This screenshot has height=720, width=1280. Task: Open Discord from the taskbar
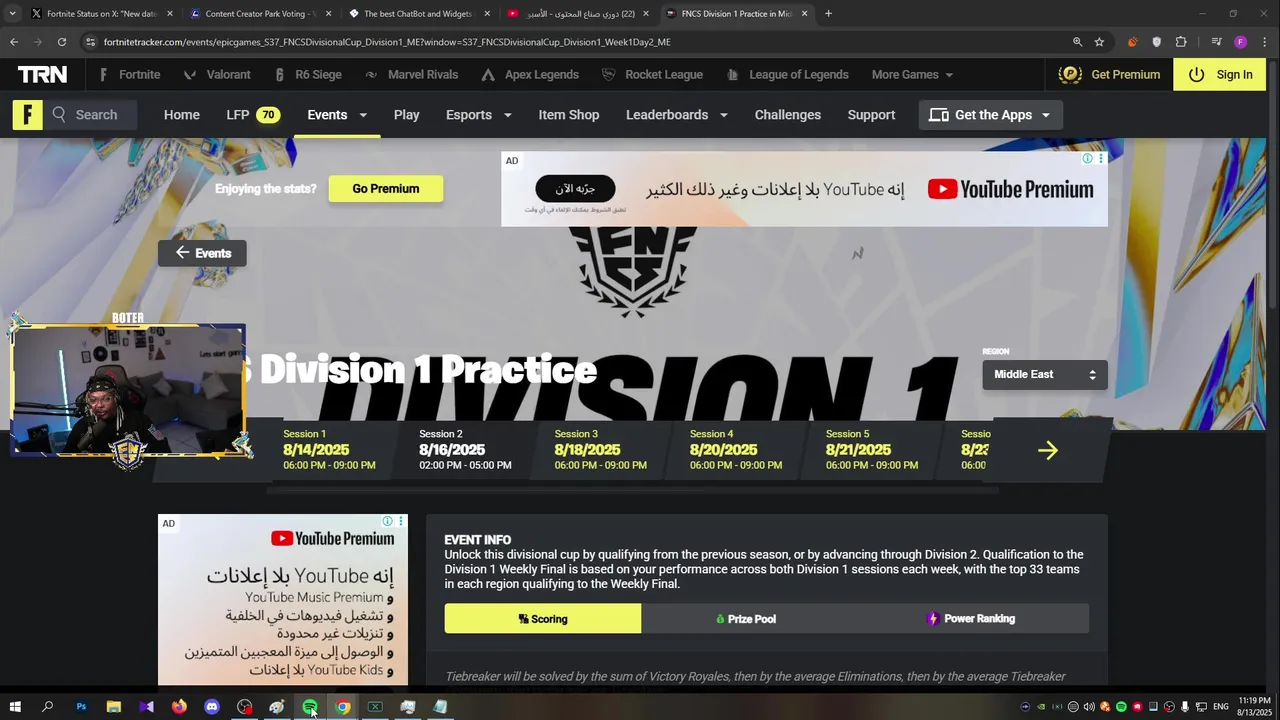[x=212, y=707]
